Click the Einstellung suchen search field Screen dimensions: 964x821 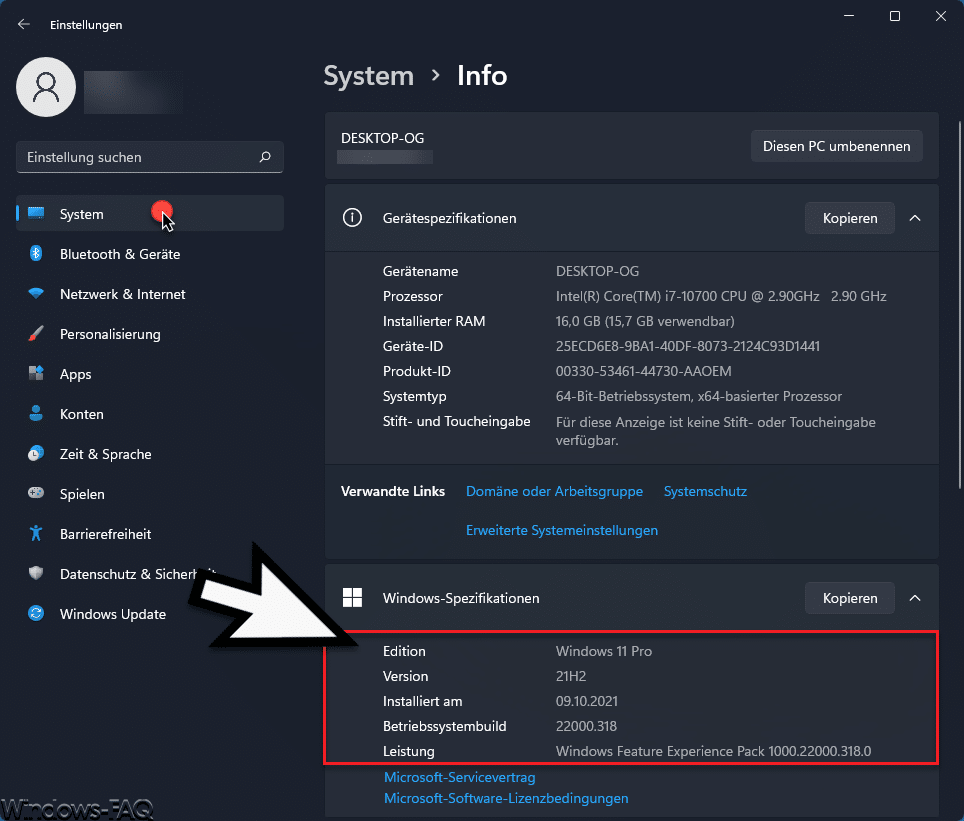(x=149, y=157)
